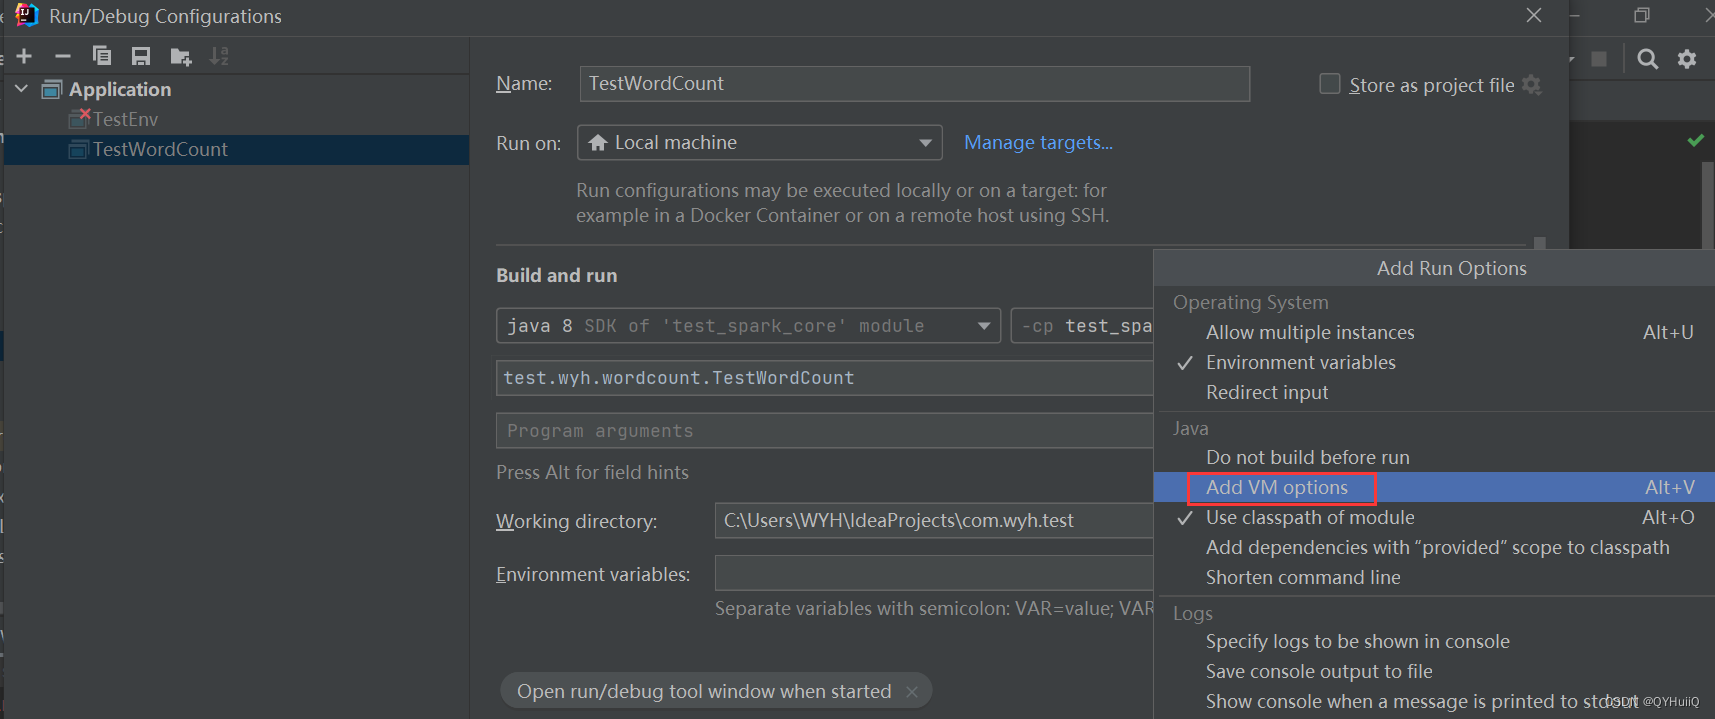
Task: Click the IDE editor vertical scrollbar
Action: (1708, 205)
